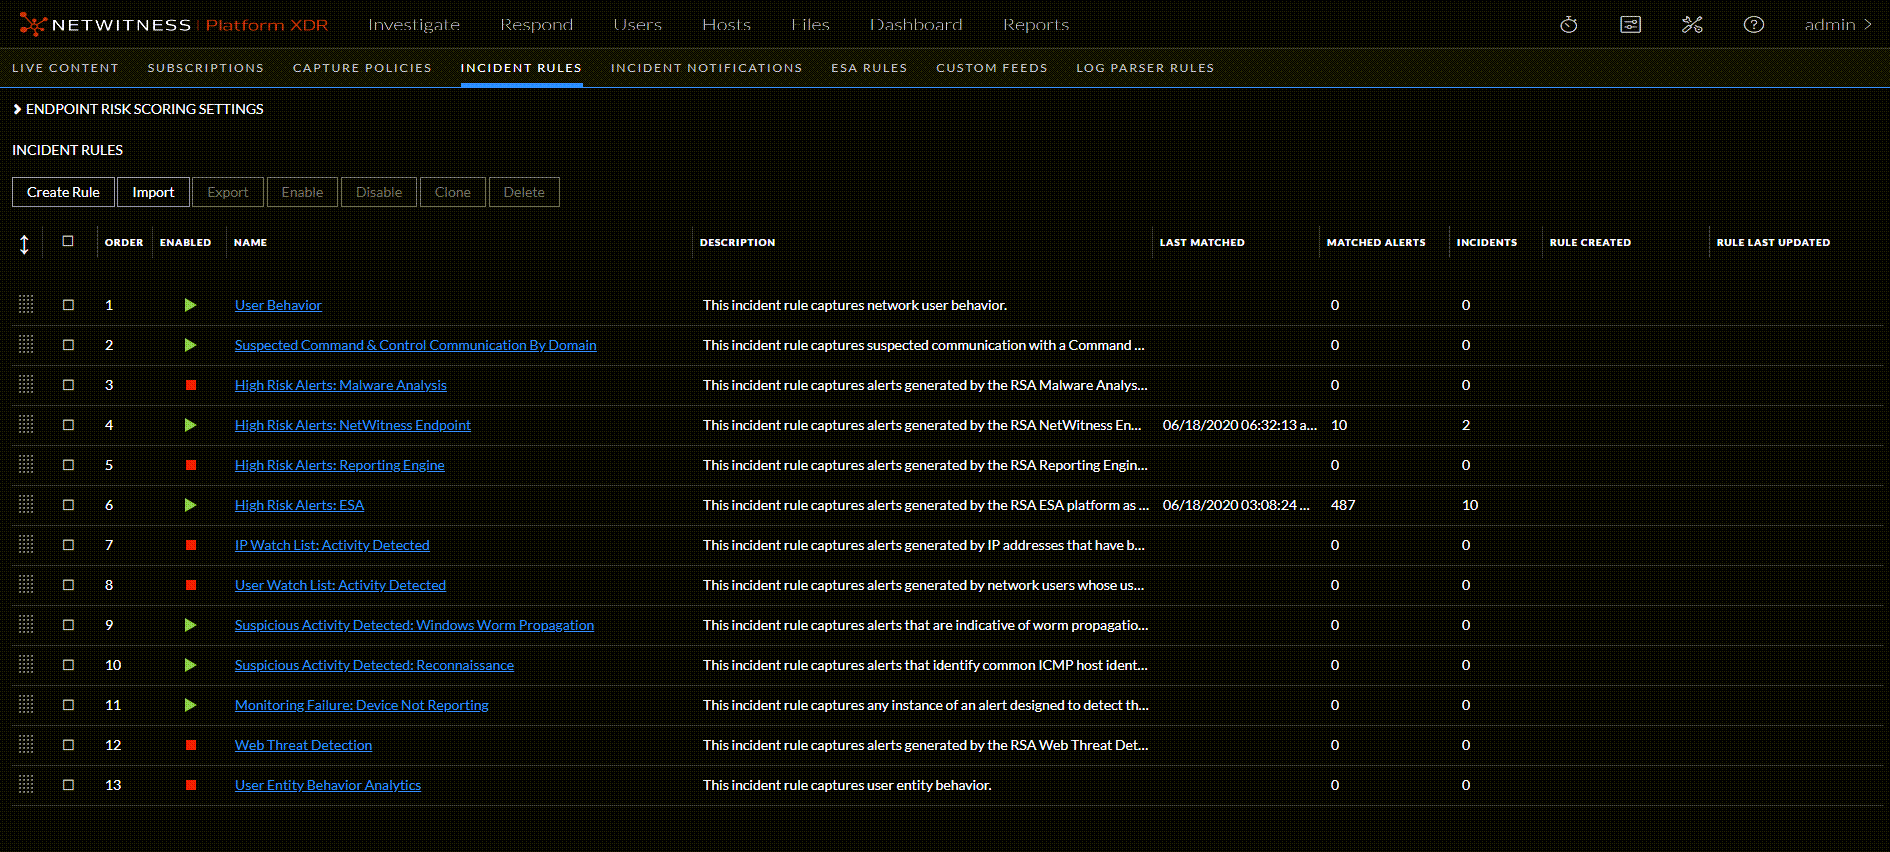Click drag handle for User Entity Behavior Analytics row
Image resolution: width=1890 pixels, height=852 pixels.
point(26,785)
